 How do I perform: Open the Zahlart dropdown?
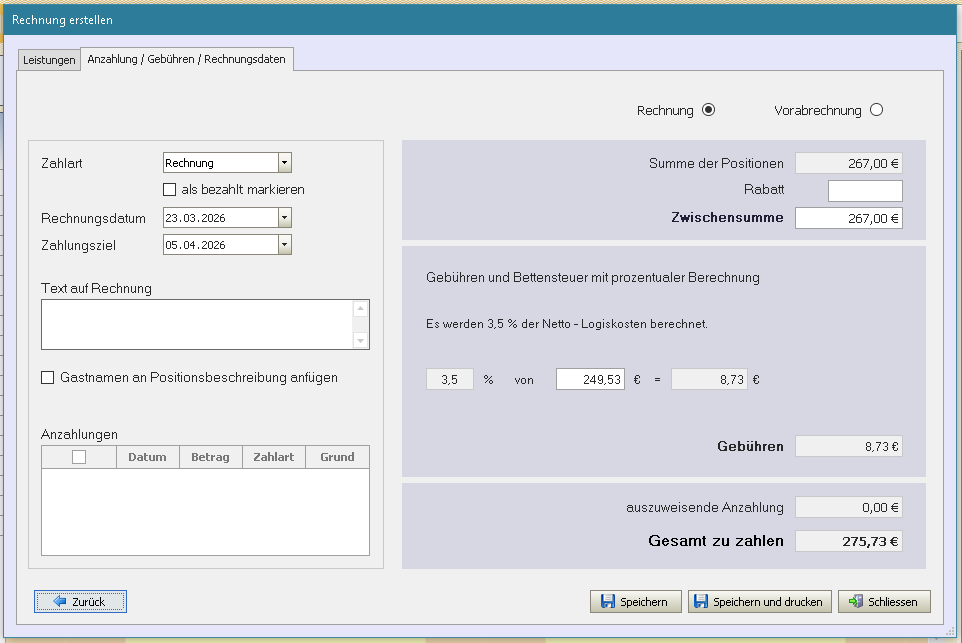[x=284, y=163]
